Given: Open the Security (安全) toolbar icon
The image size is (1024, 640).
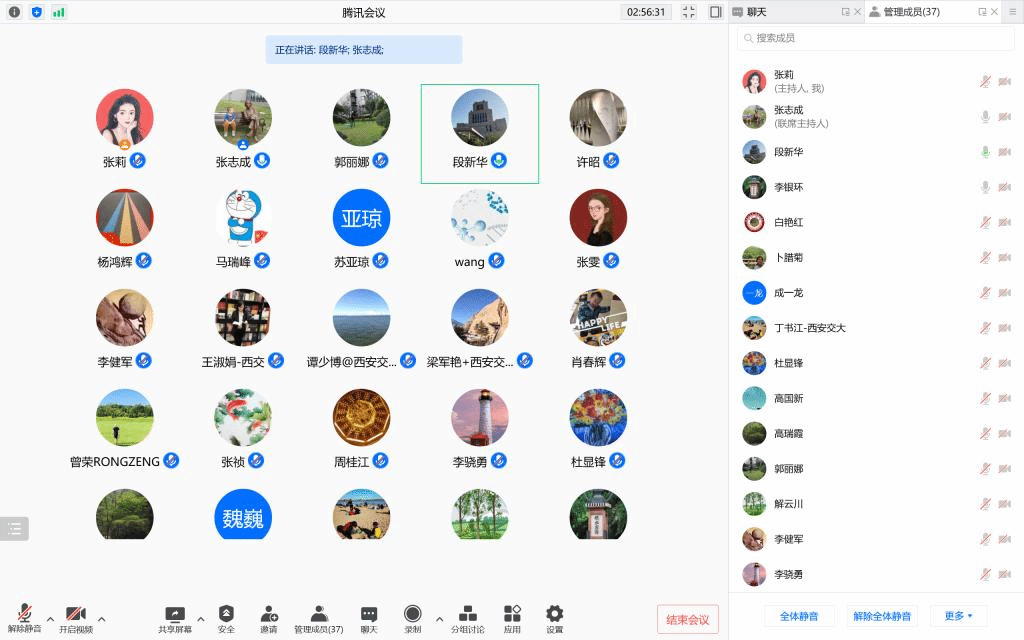Looking at the screenshot, I should [x=226, y=615].
